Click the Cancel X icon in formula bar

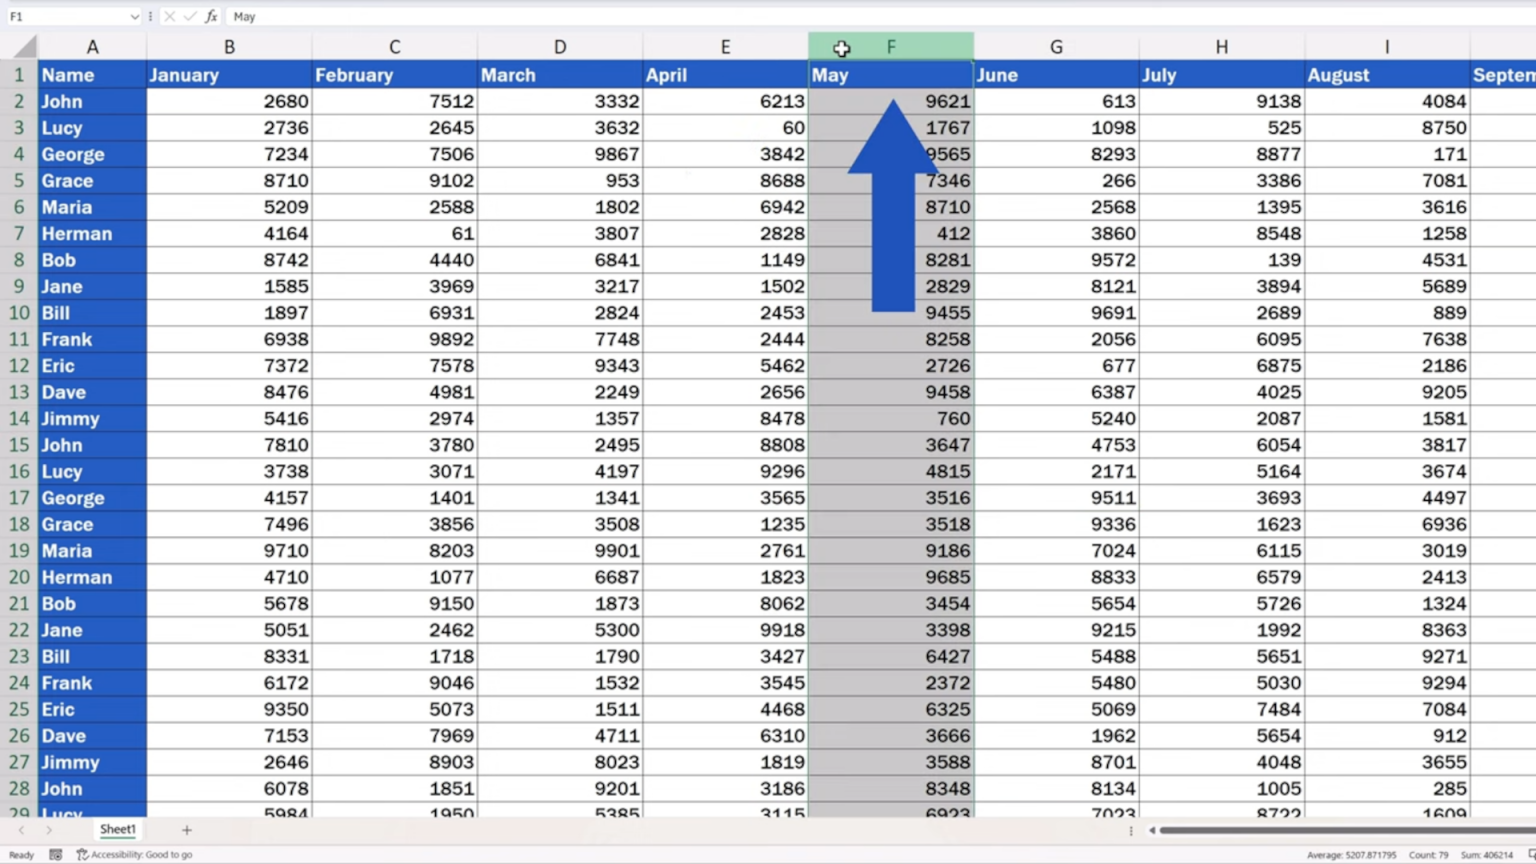[x=169, y=17]
